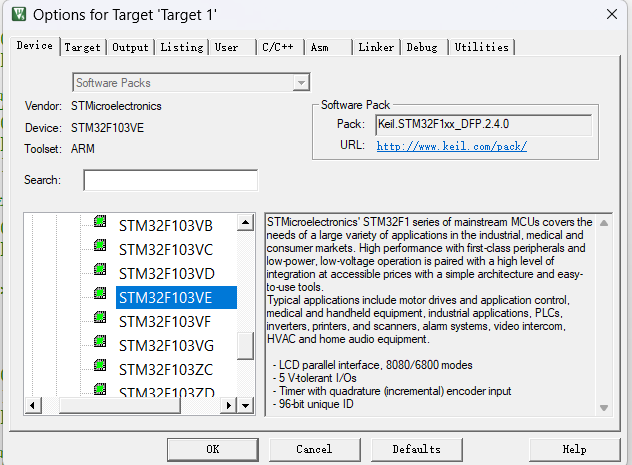Click the device list vertical scrollbar thumb
Image resolution: width=632 pixels, height=465 pixels.
(245, 346)
